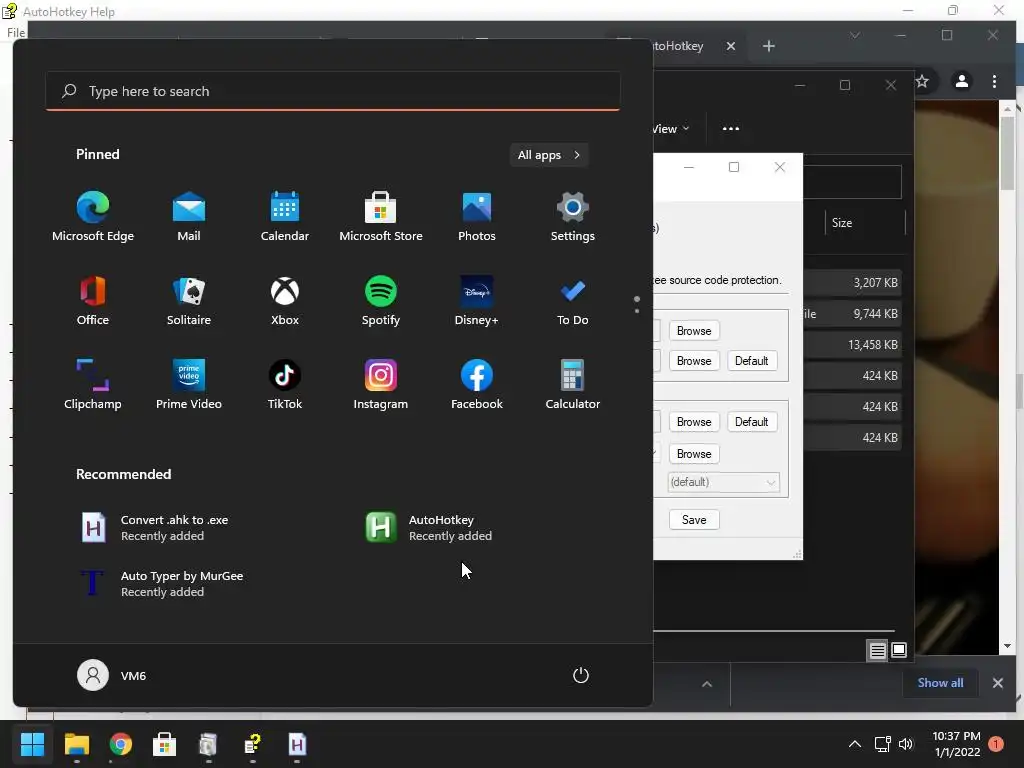This screenshot has height=768, width=1024.
Task: Click the Start button on taskbar
Action: pos(32,744)
